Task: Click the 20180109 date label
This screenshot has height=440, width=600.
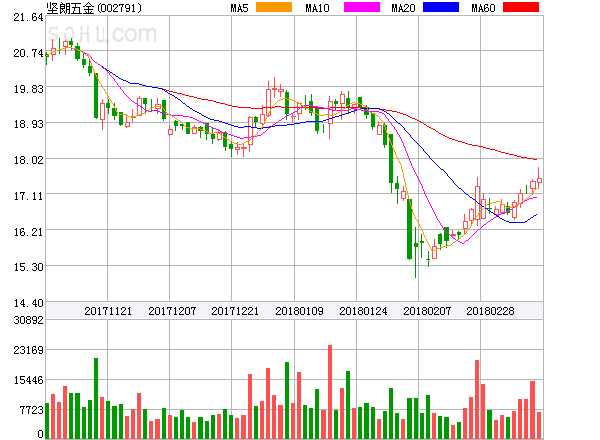Action: point(299,311)
